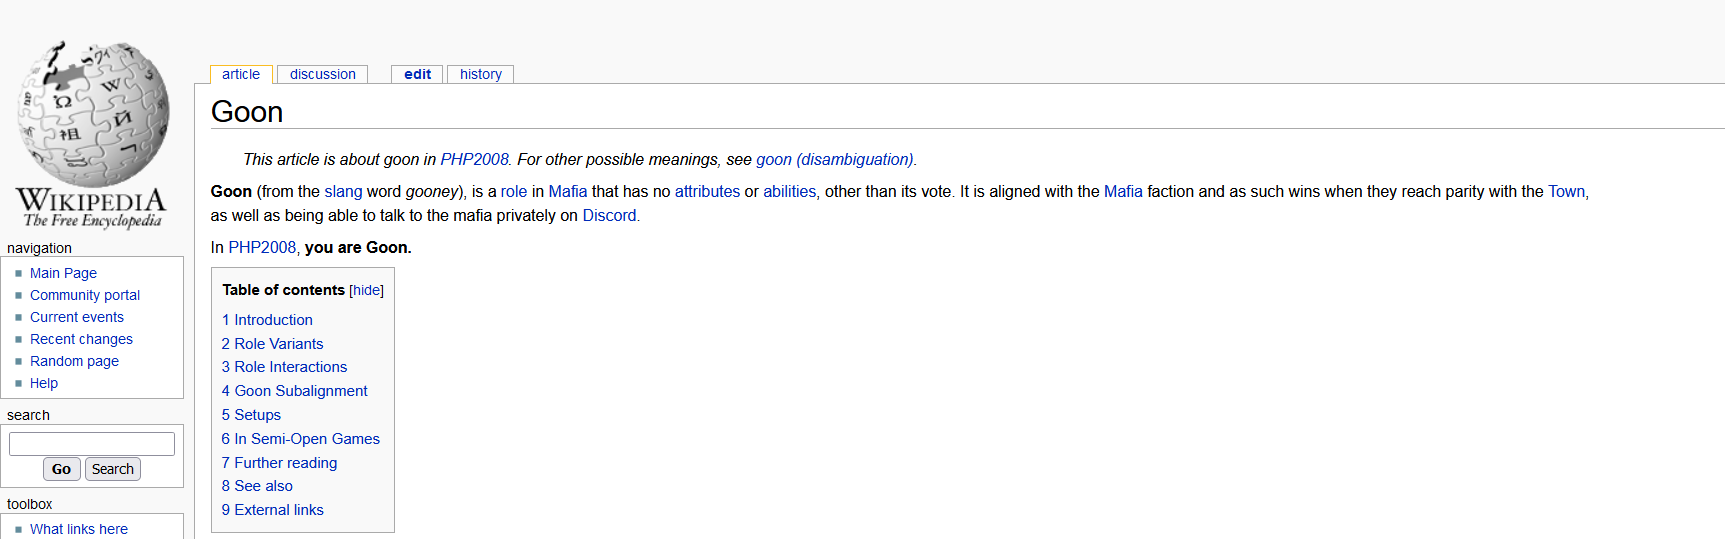Open What links here in toolbox

click(79, 529)
